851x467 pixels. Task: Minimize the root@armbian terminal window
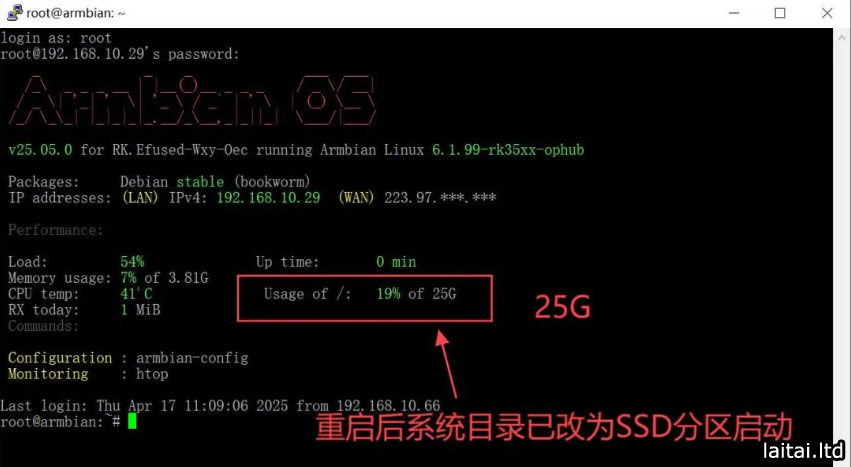(x=734, y=13)
